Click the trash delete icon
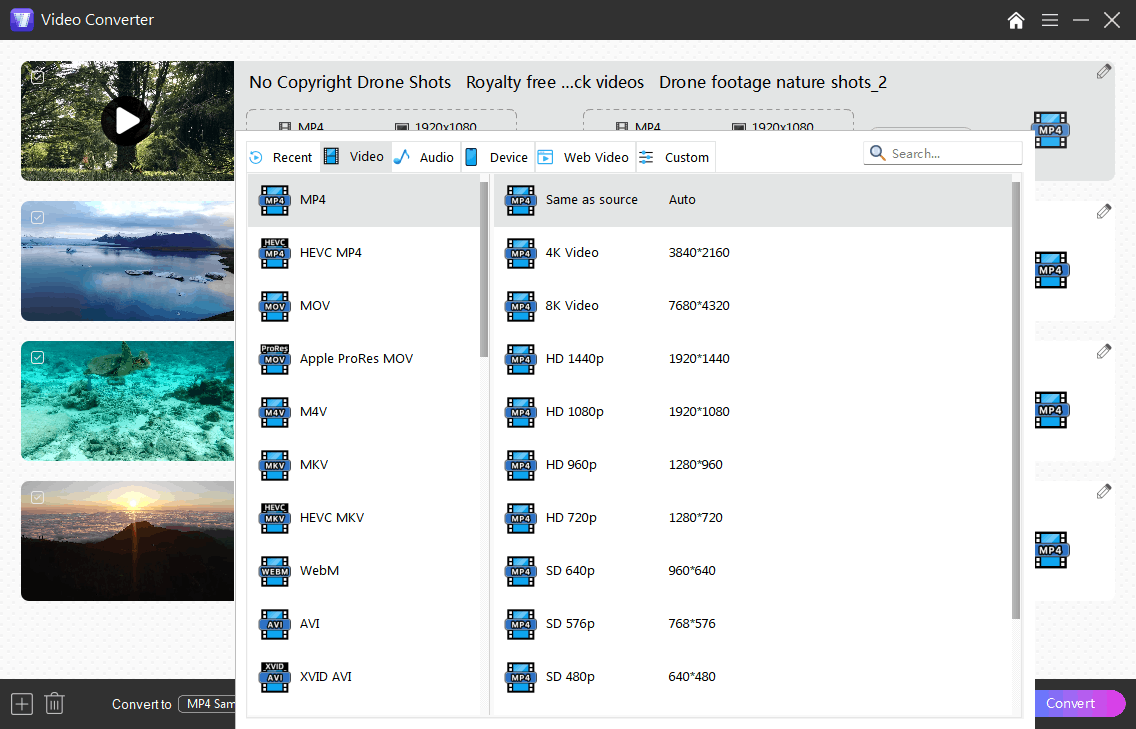 click(54, 704)
